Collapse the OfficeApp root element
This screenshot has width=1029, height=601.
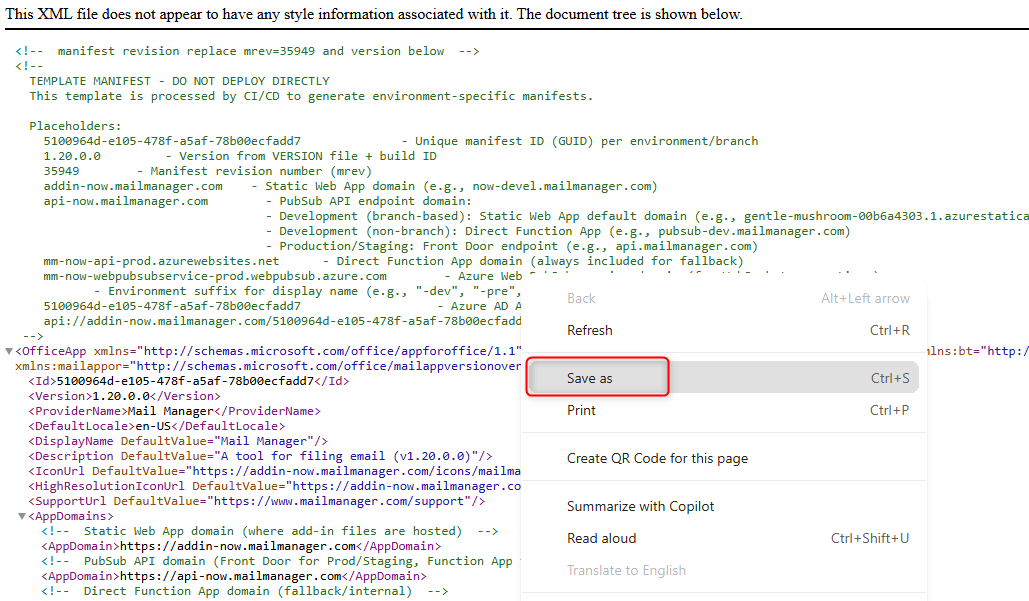tap(9, 351)
